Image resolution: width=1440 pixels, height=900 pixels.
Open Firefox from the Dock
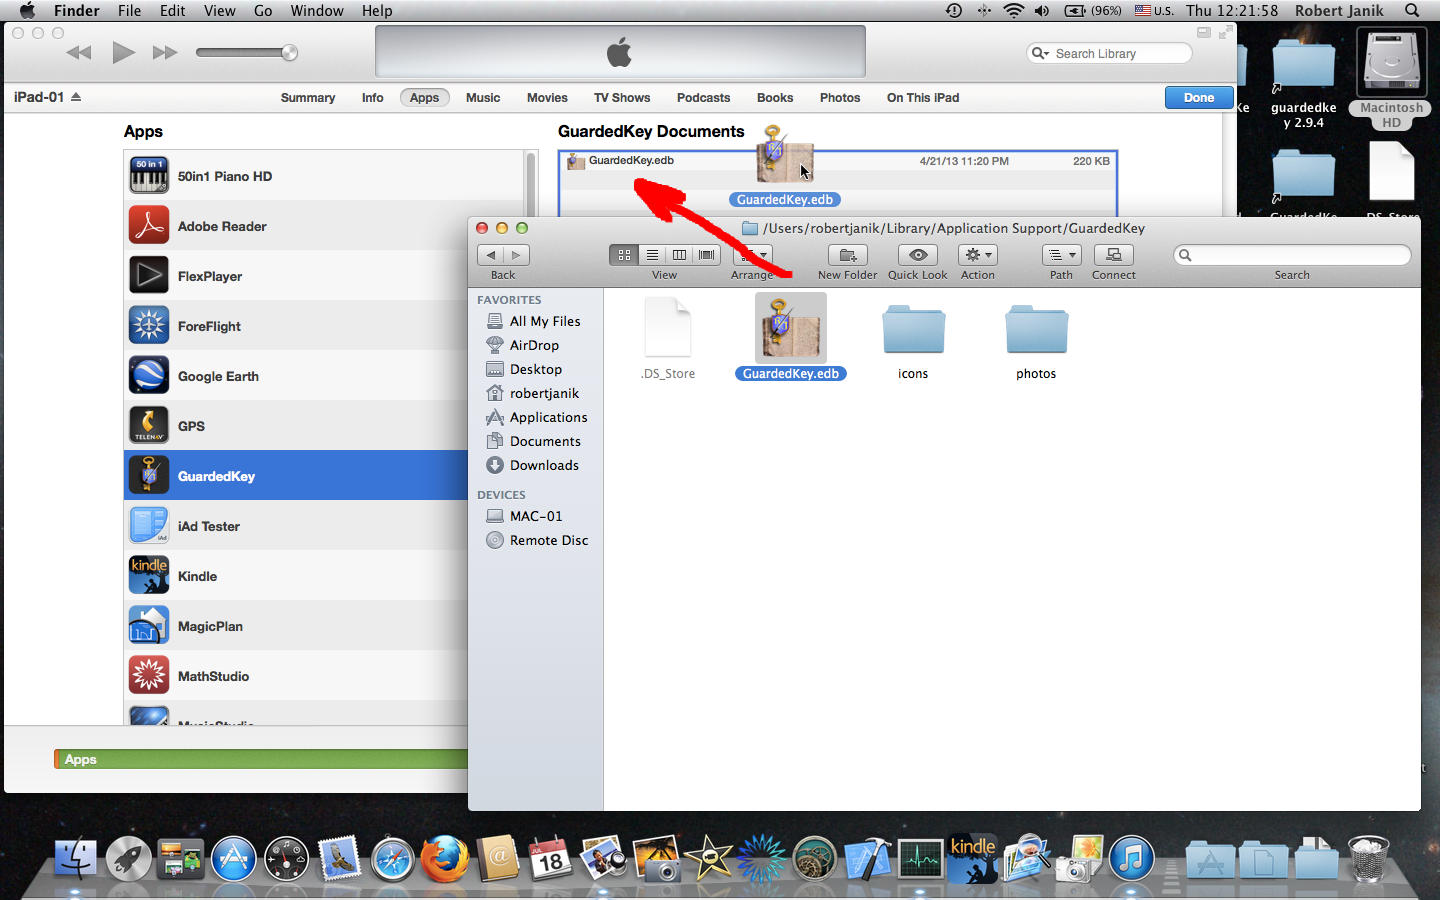(x=445, y=858)
